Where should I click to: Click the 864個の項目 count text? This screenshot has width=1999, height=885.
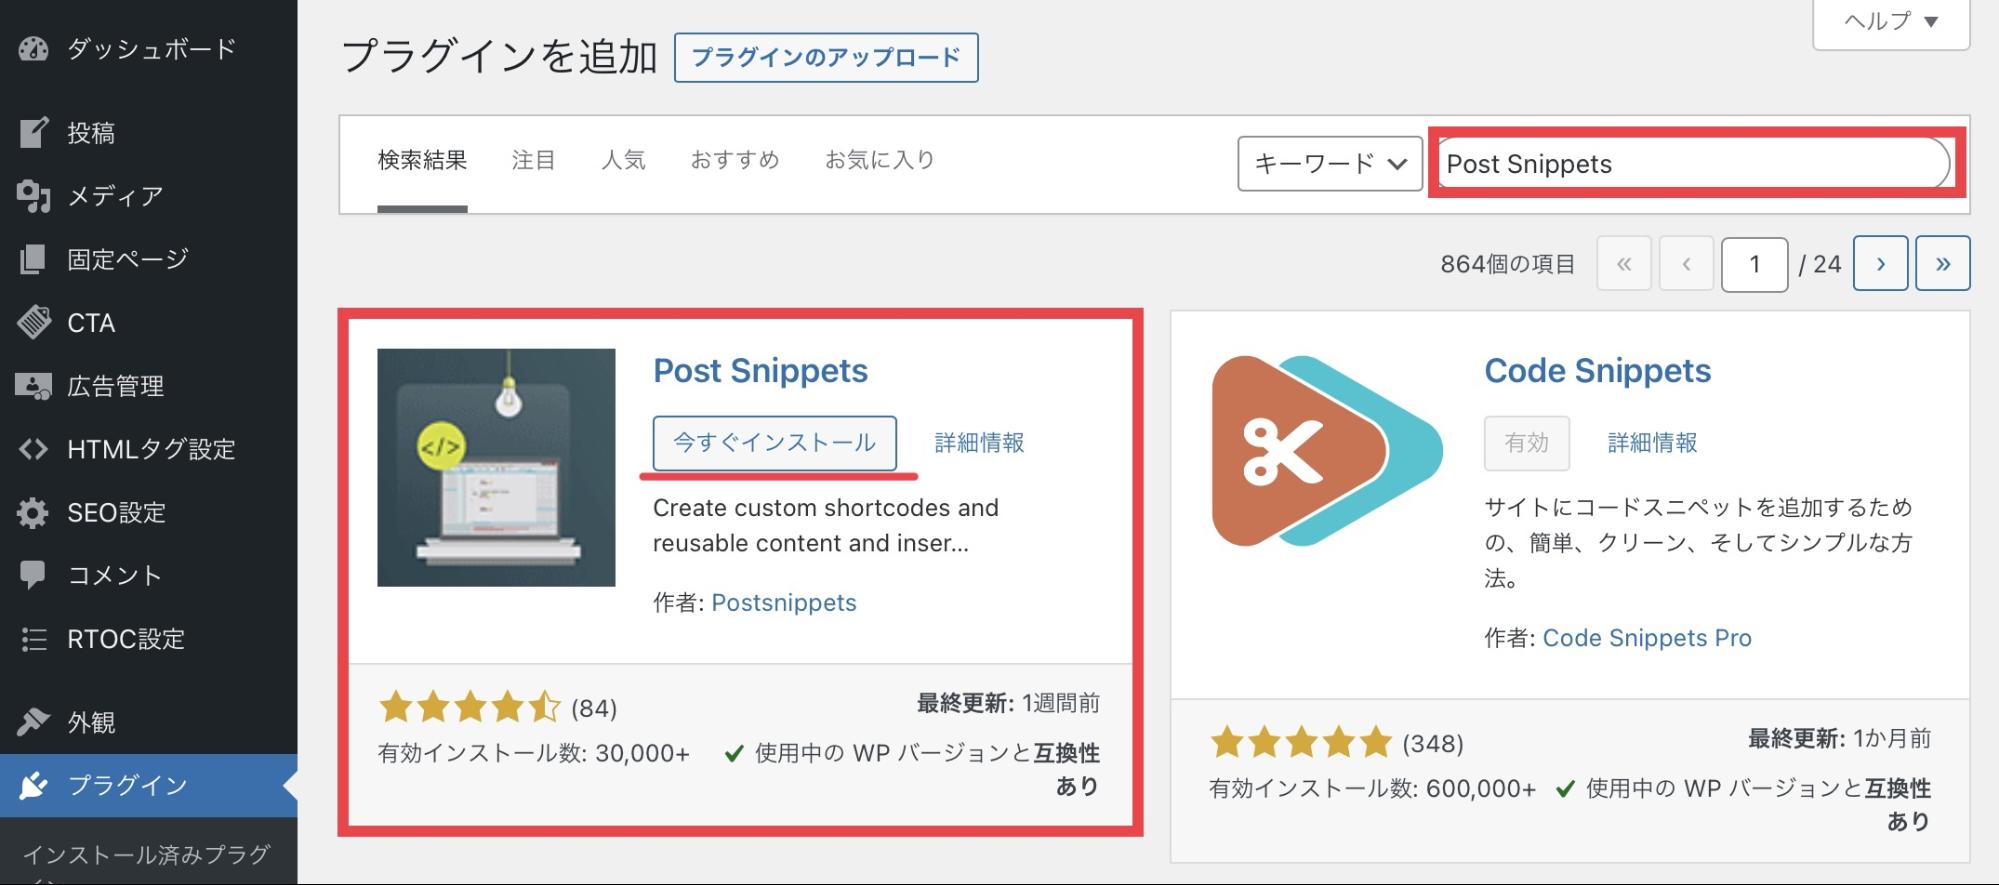(x=1507, y=264)
